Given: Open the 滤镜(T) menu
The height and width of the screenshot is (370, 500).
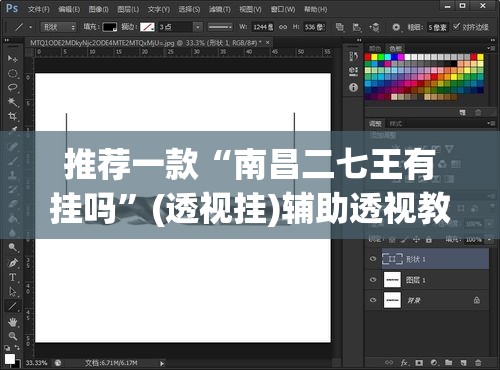Looking at the screenshot, I should (220, 9).
